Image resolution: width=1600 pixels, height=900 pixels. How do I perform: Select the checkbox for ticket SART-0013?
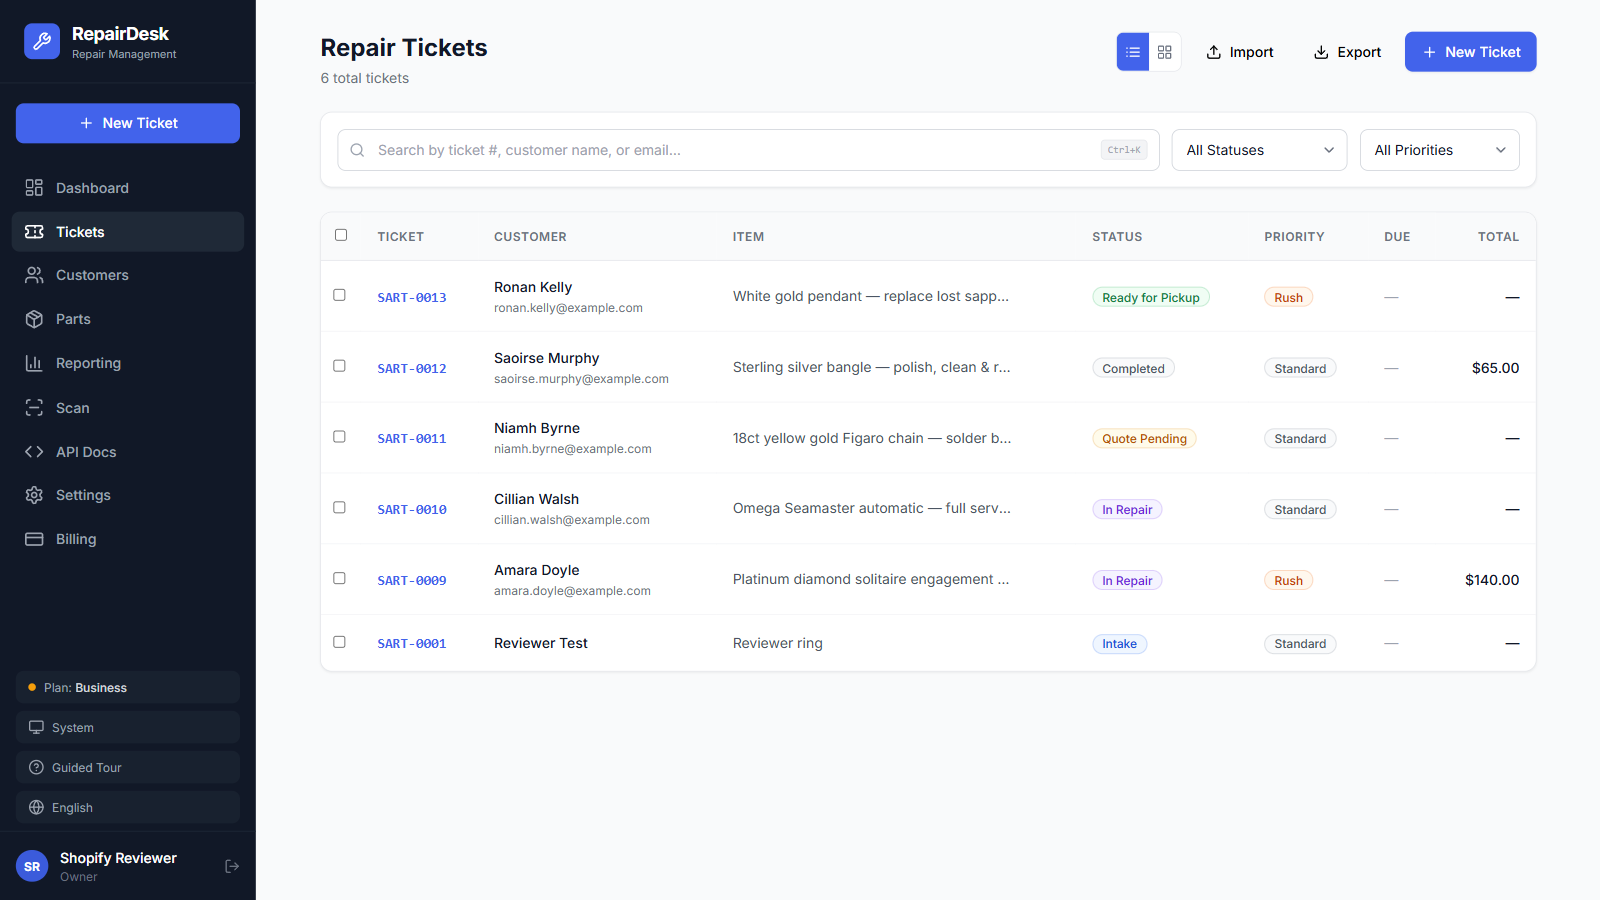coord(340,295)
